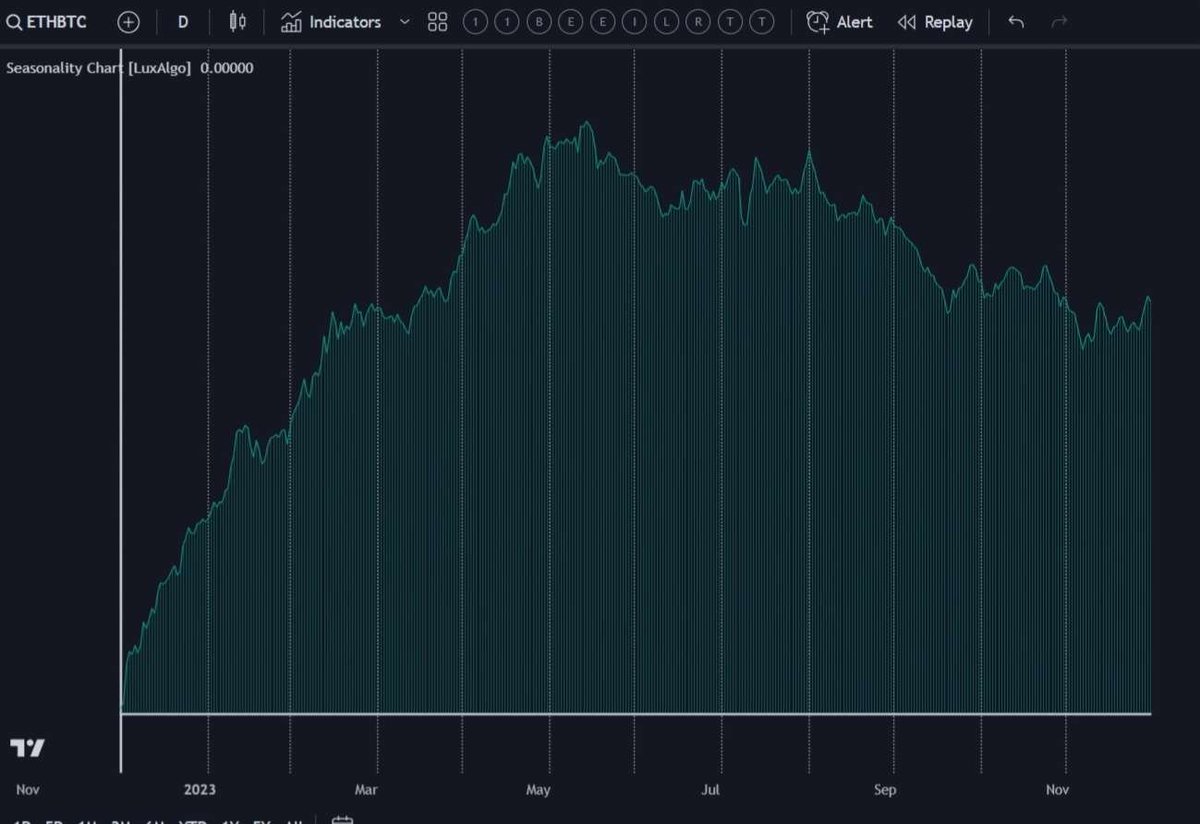
Task: Open the candlestick chart style selector
Action: [x=237, y=21]
